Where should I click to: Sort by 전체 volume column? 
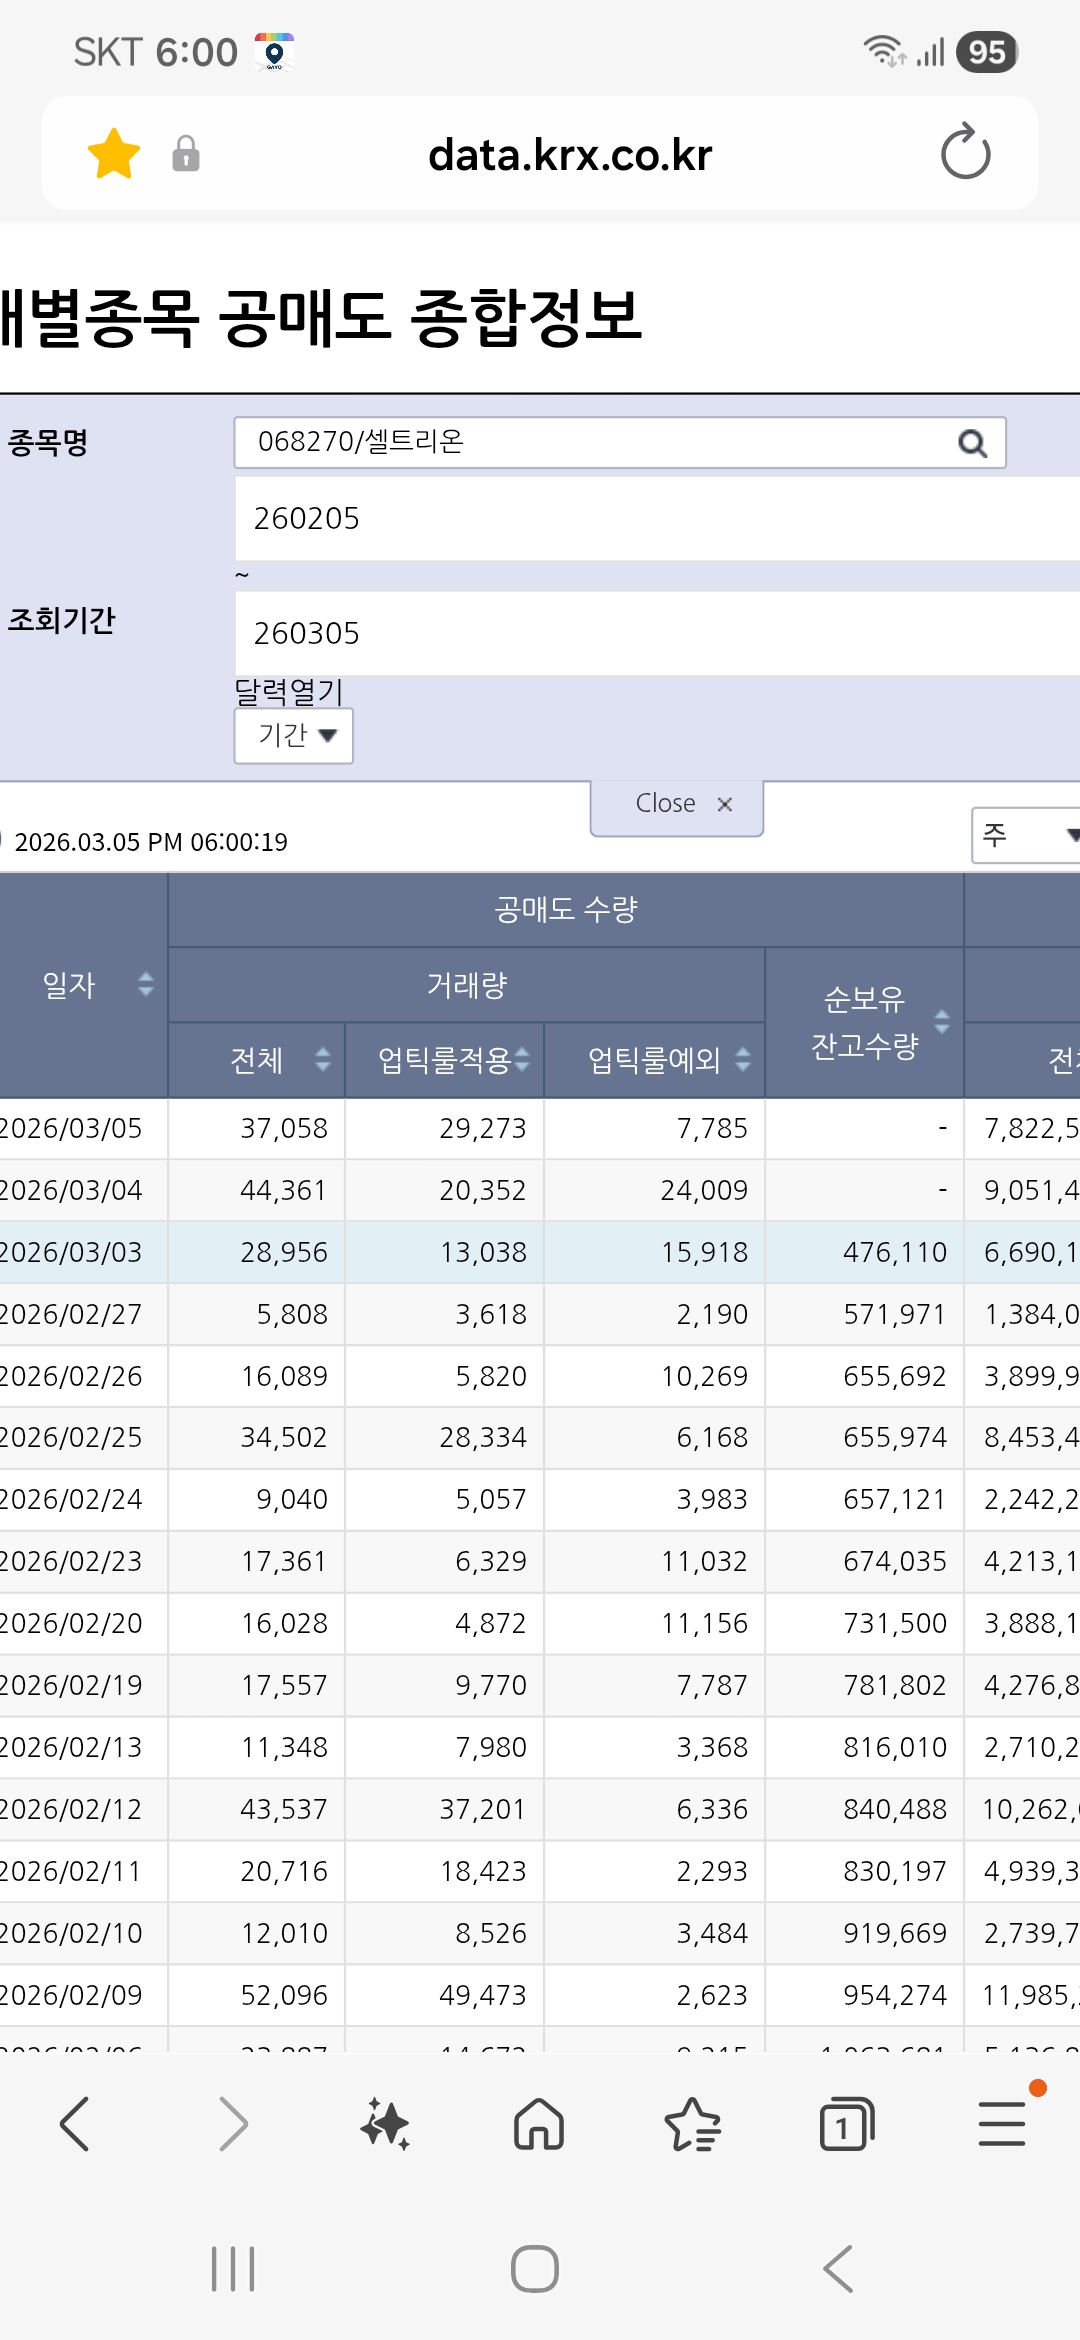[322, 1060]
